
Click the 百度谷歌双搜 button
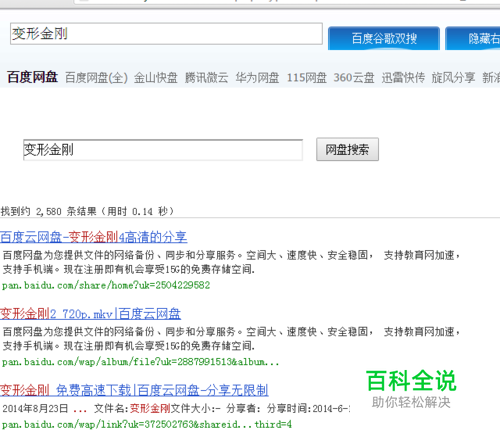(x=384, y=38)
